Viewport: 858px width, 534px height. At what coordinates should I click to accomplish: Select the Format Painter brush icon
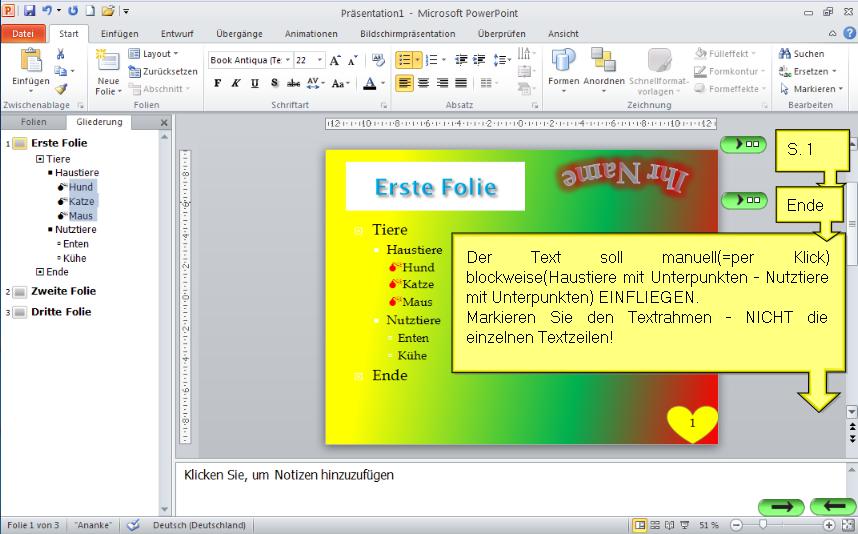pos(60,89)
